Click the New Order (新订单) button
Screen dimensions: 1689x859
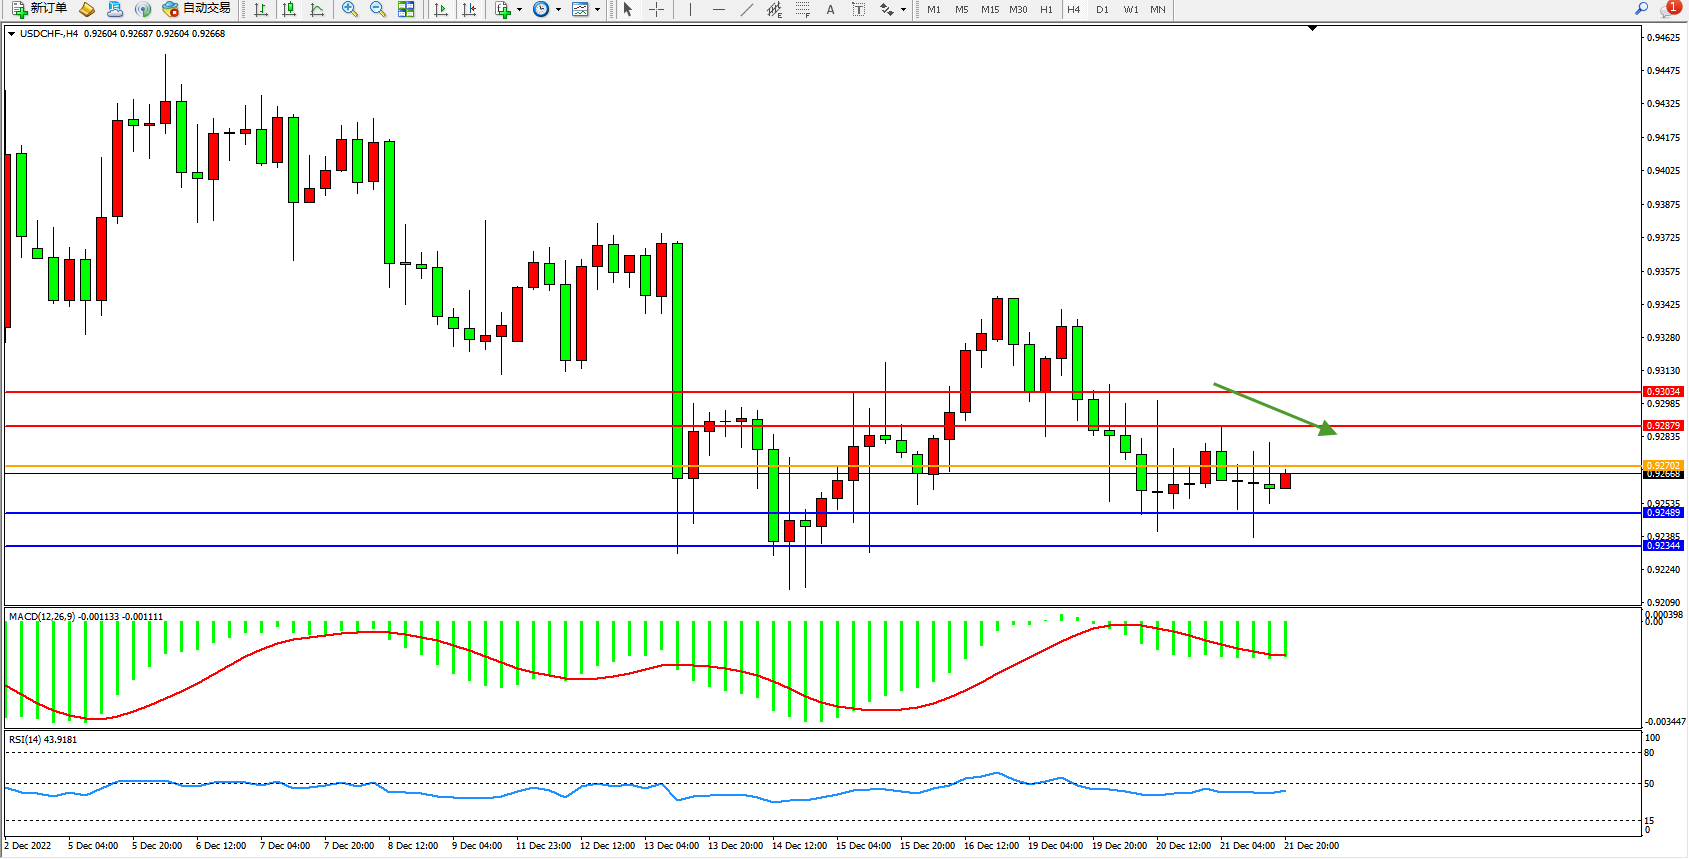[x=40, y=9]
